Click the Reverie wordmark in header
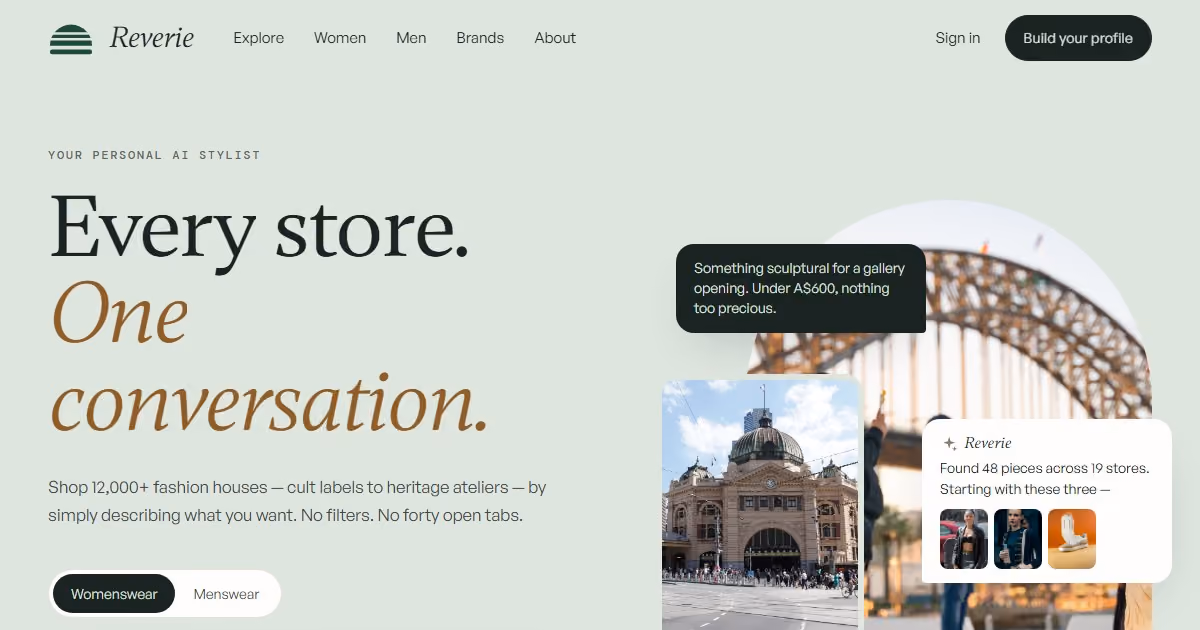1200x630 pixels. pos(152,39)
